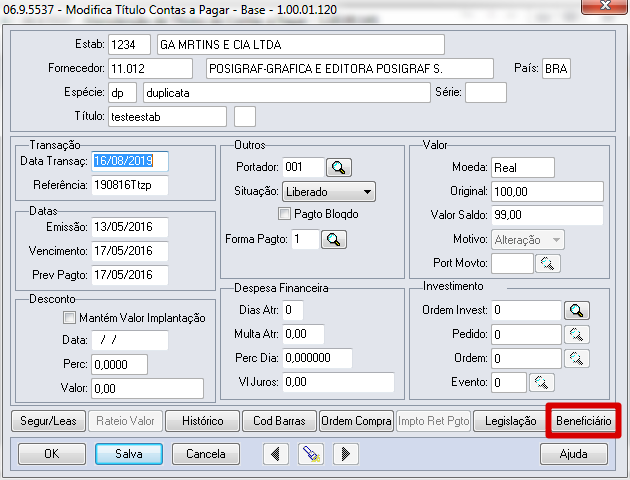630x480 pixels.
Task: Open Port Movto lookup icon
Action: click(548, 263)
